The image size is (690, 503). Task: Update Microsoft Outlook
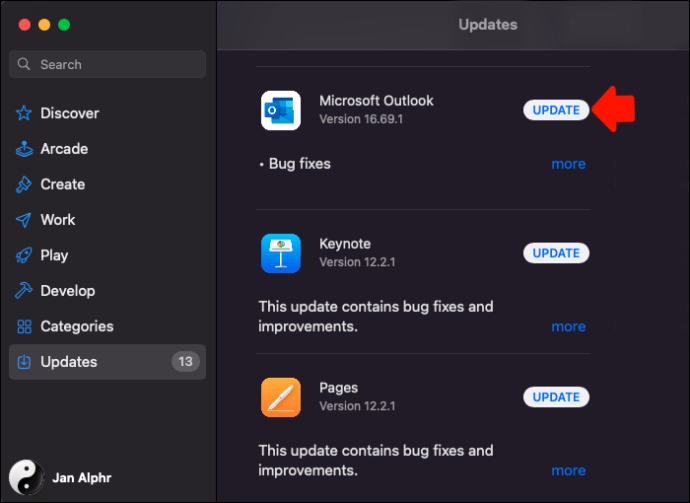(556, 110)
